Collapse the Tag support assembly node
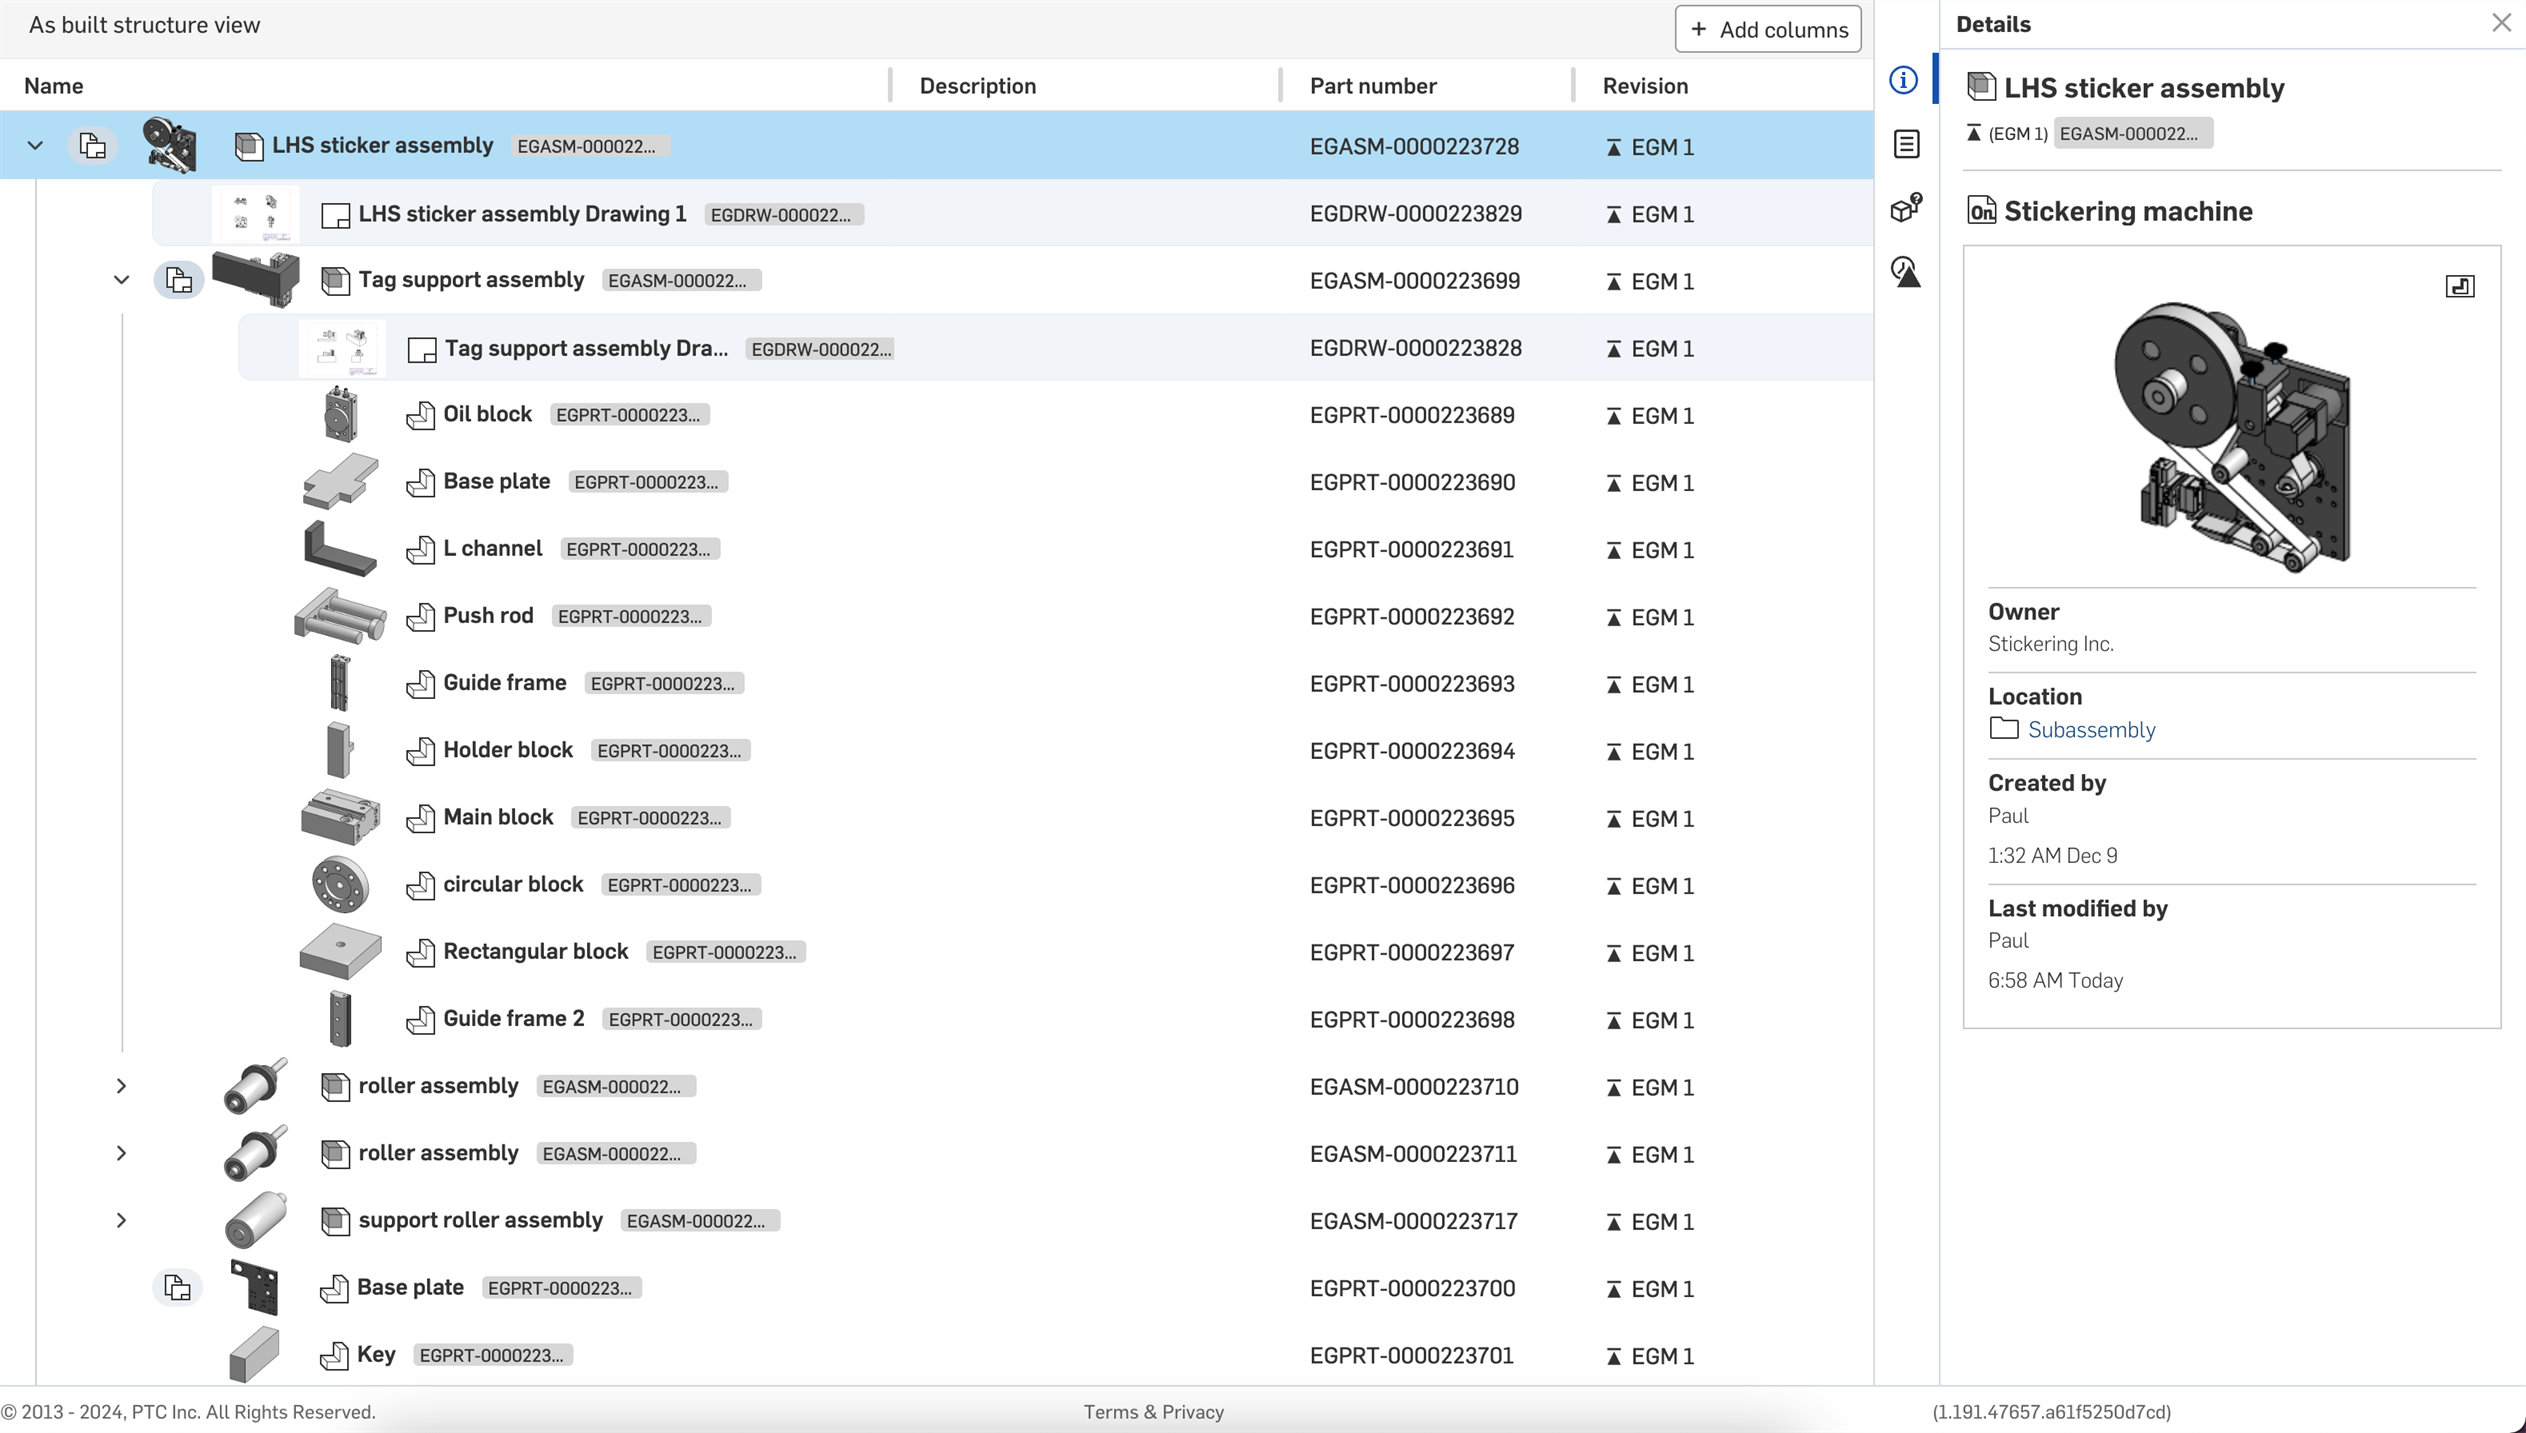This screenshot has height=1433, width=2526. 121,280
